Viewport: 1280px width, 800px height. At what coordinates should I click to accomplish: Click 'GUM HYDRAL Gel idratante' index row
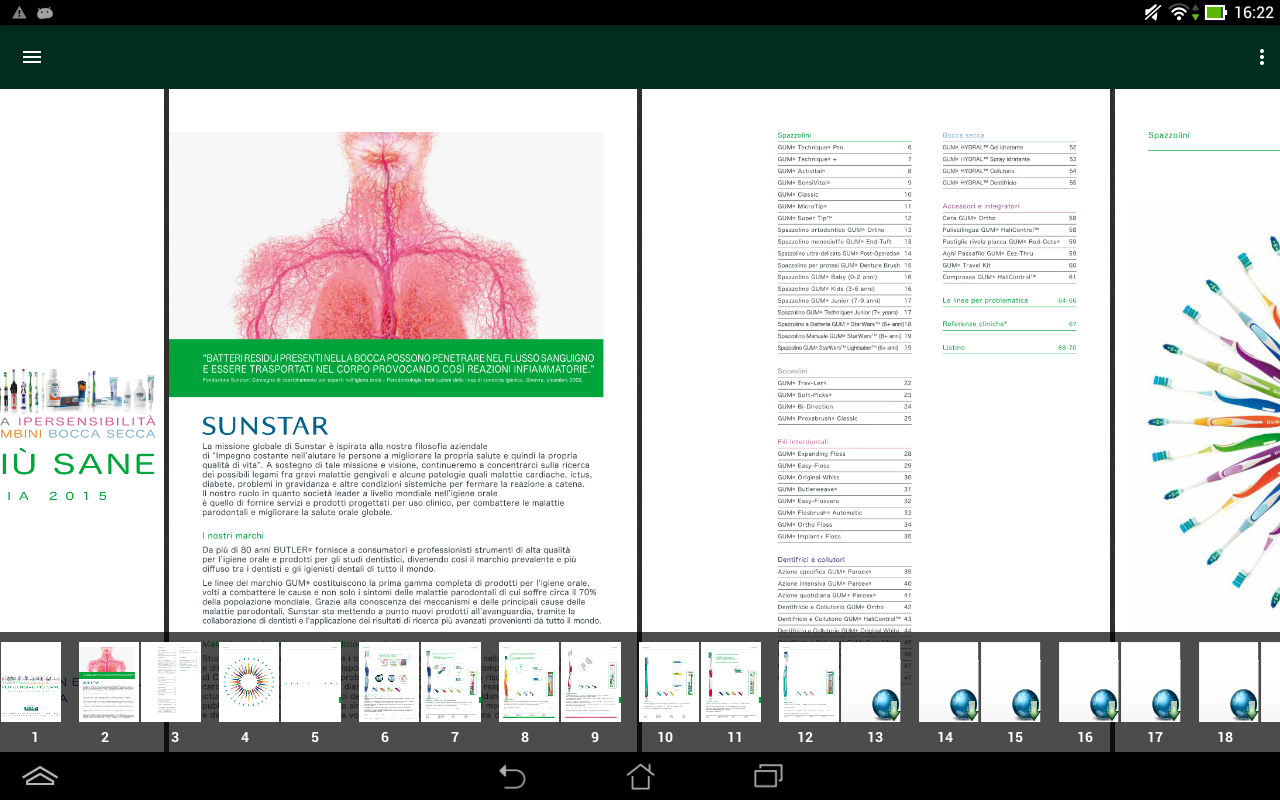1009,147
